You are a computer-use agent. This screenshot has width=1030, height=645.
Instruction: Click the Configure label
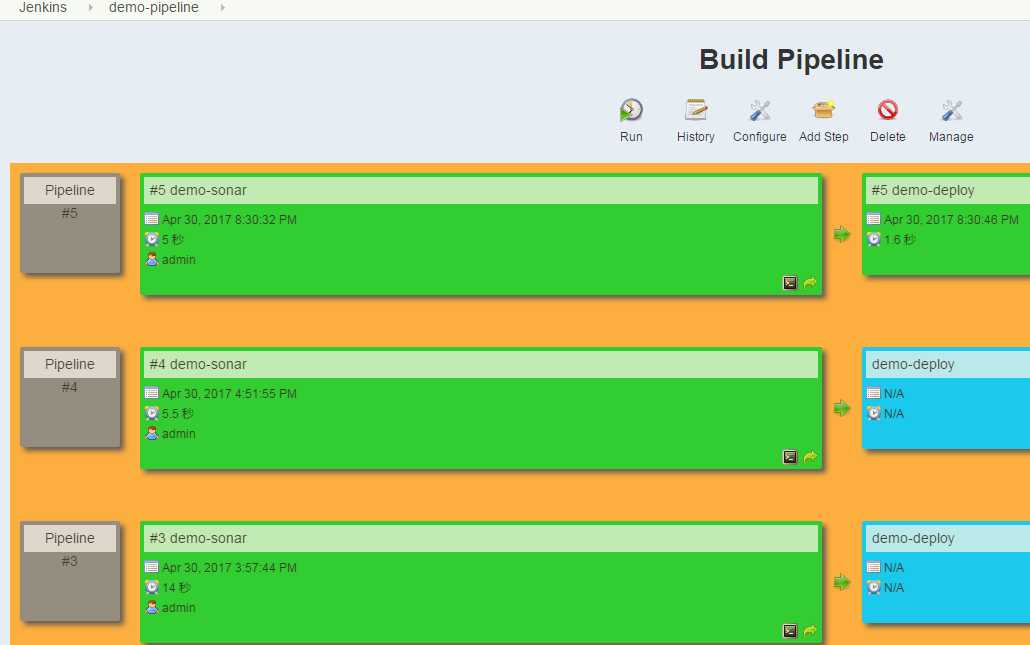(759, 137)
